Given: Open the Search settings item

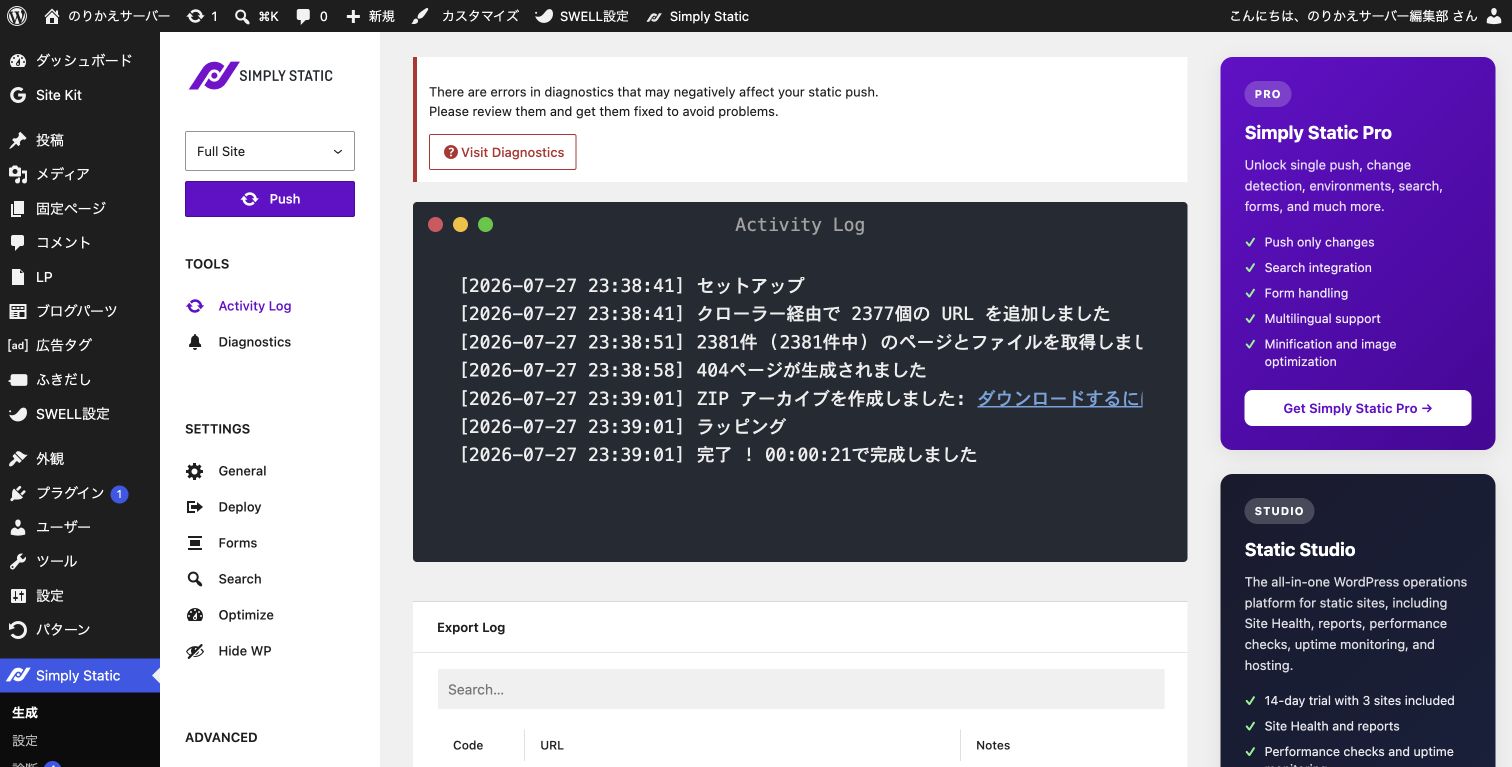Looking at the screenshot, I should [225, 579].
